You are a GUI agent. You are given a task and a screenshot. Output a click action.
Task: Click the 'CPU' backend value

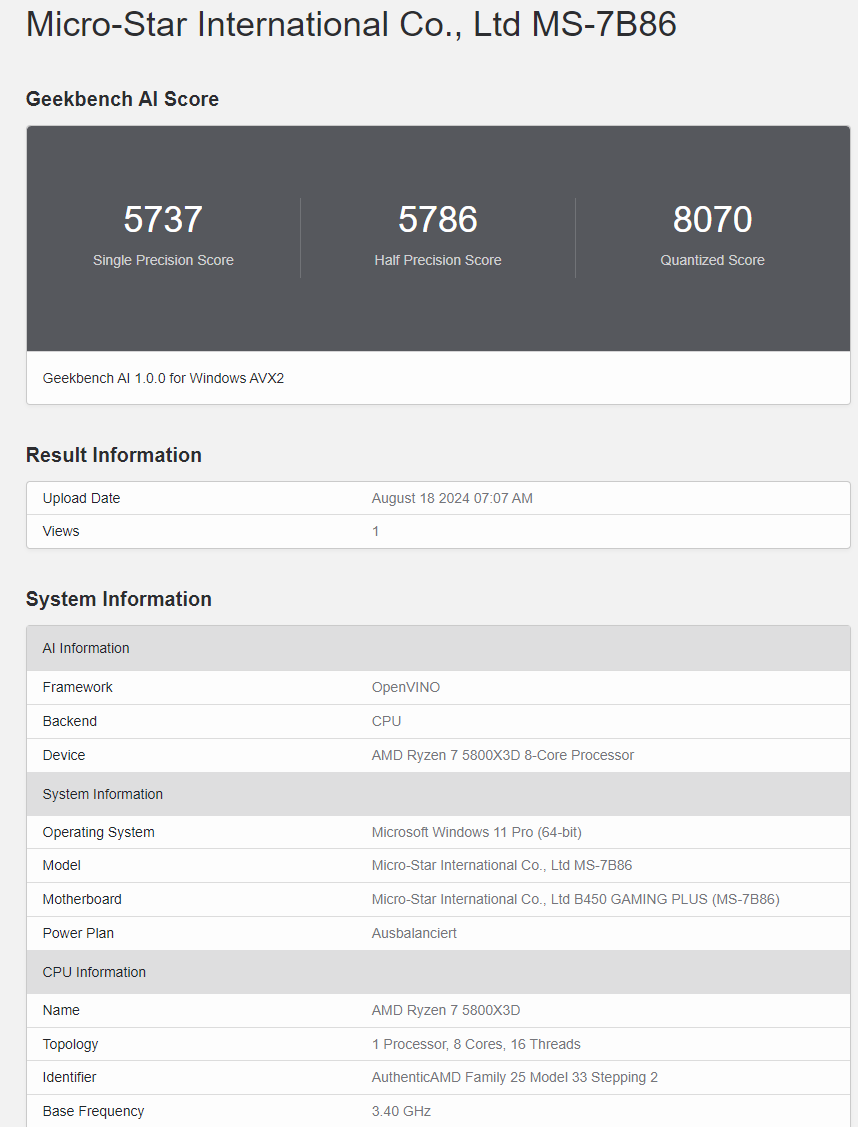[x=386, y=721]
